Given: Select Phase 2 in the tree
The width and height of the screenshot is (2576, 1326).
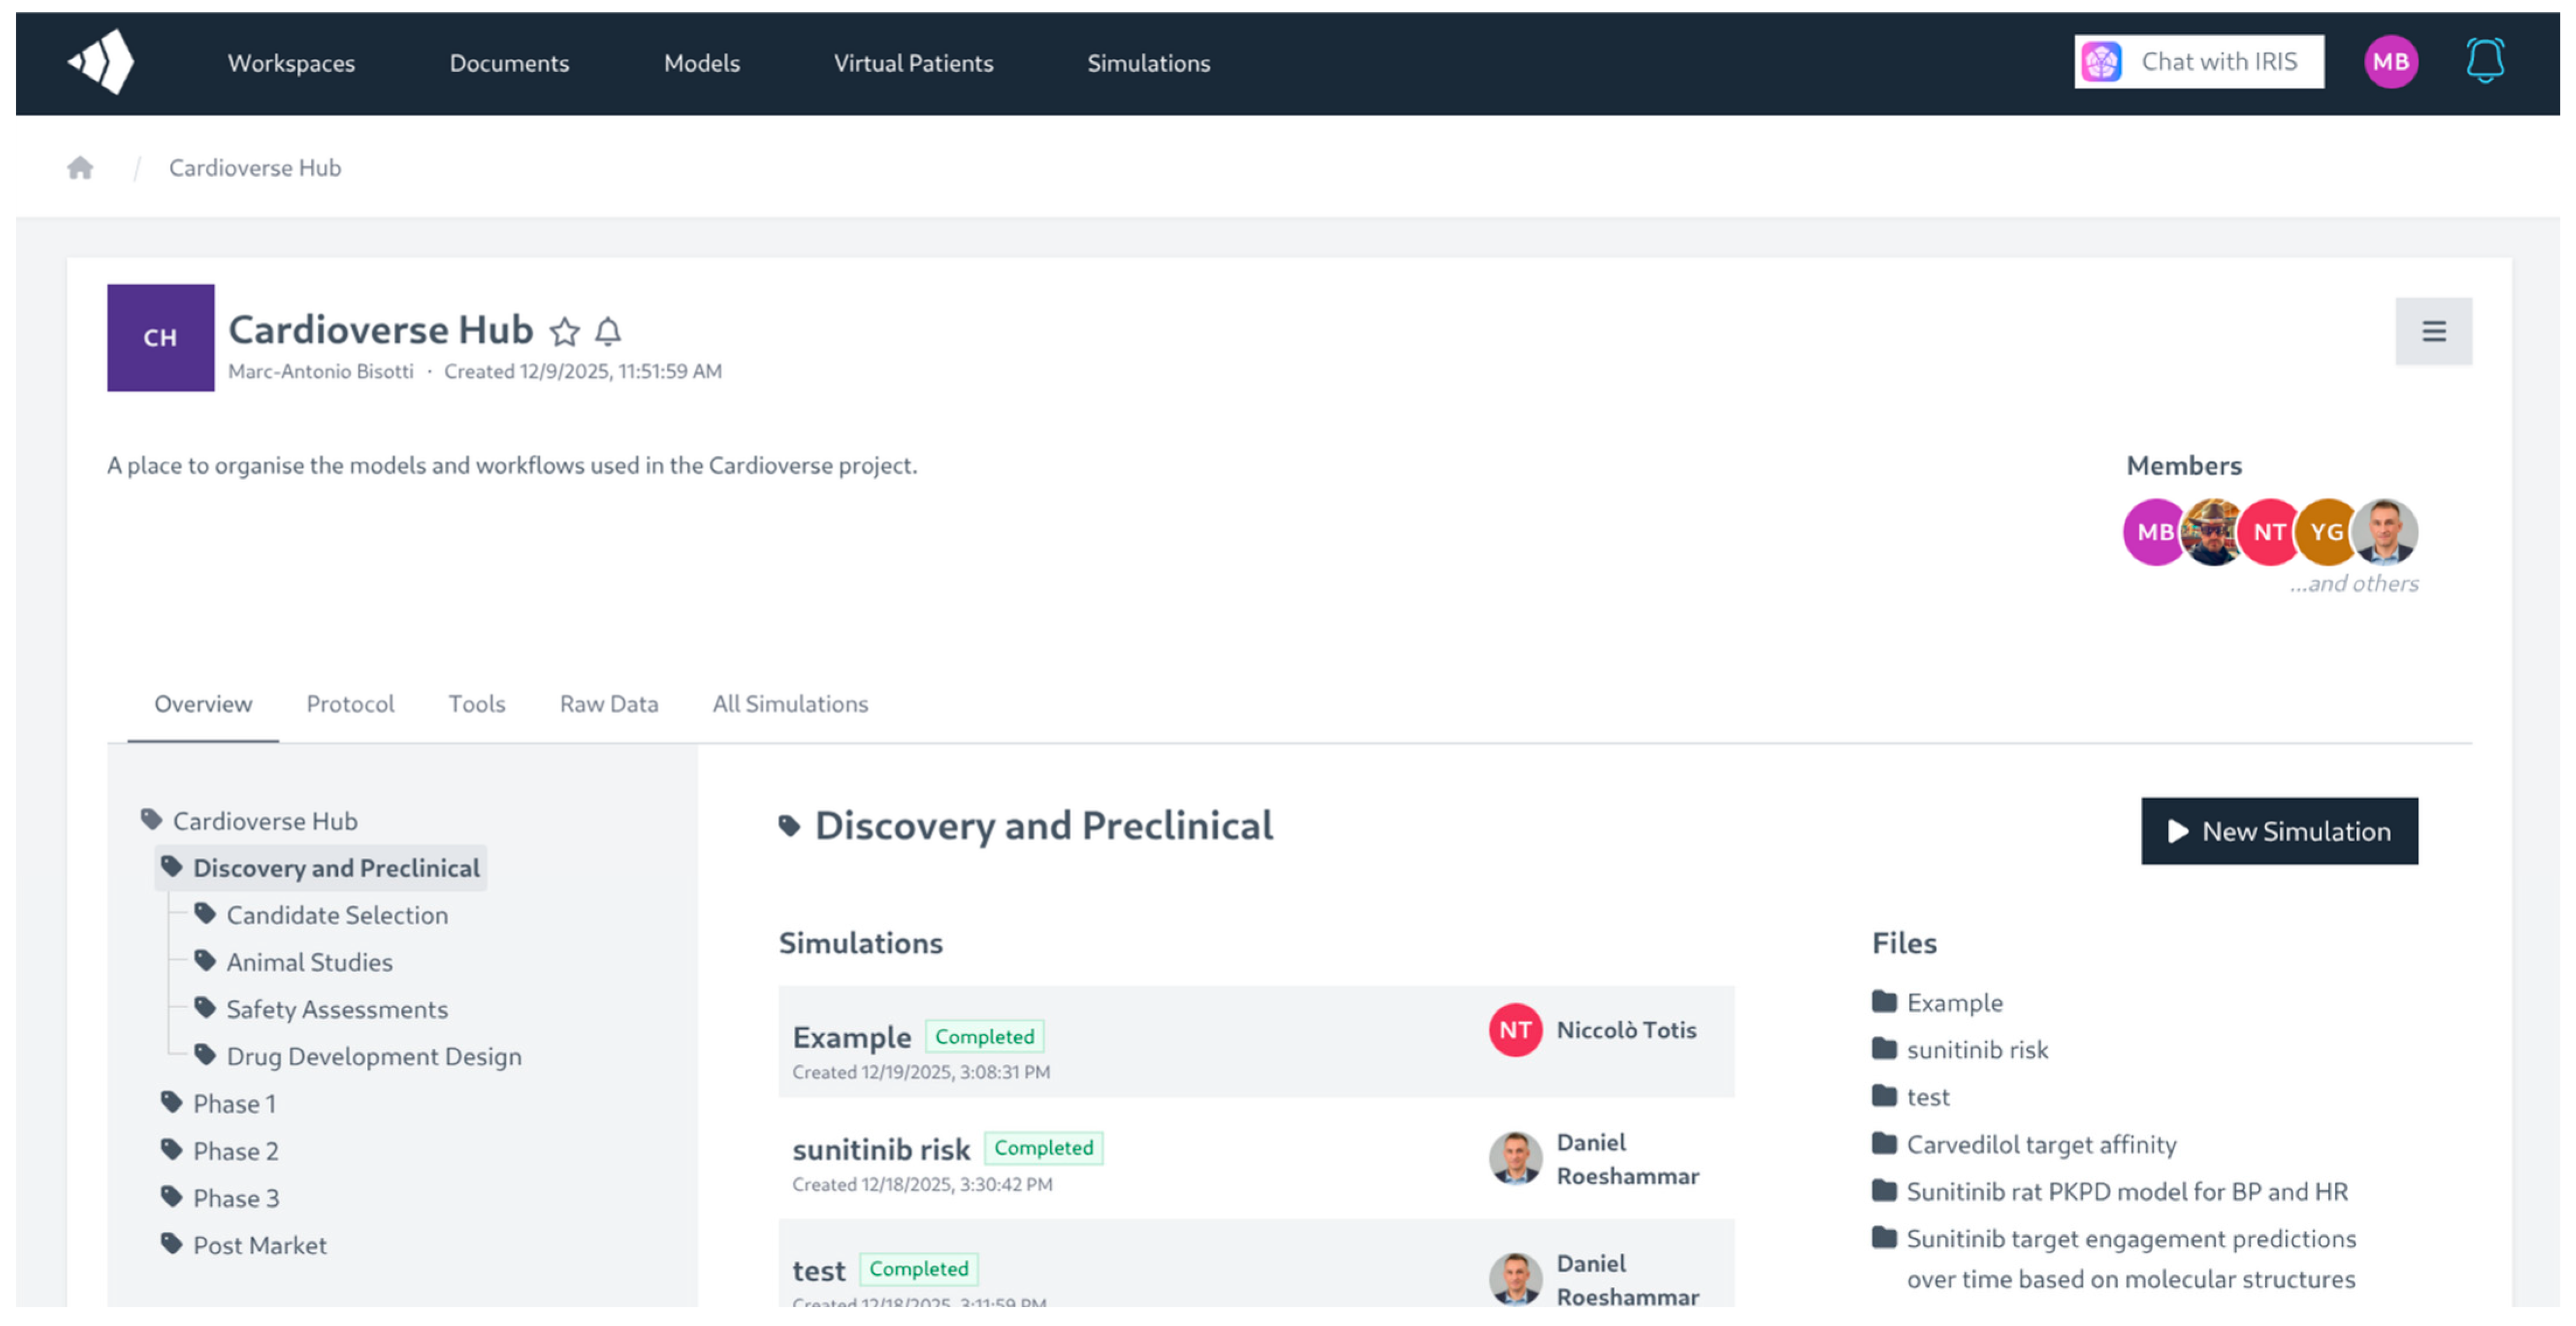Looking at the screenshot, I should point(220,1151).
